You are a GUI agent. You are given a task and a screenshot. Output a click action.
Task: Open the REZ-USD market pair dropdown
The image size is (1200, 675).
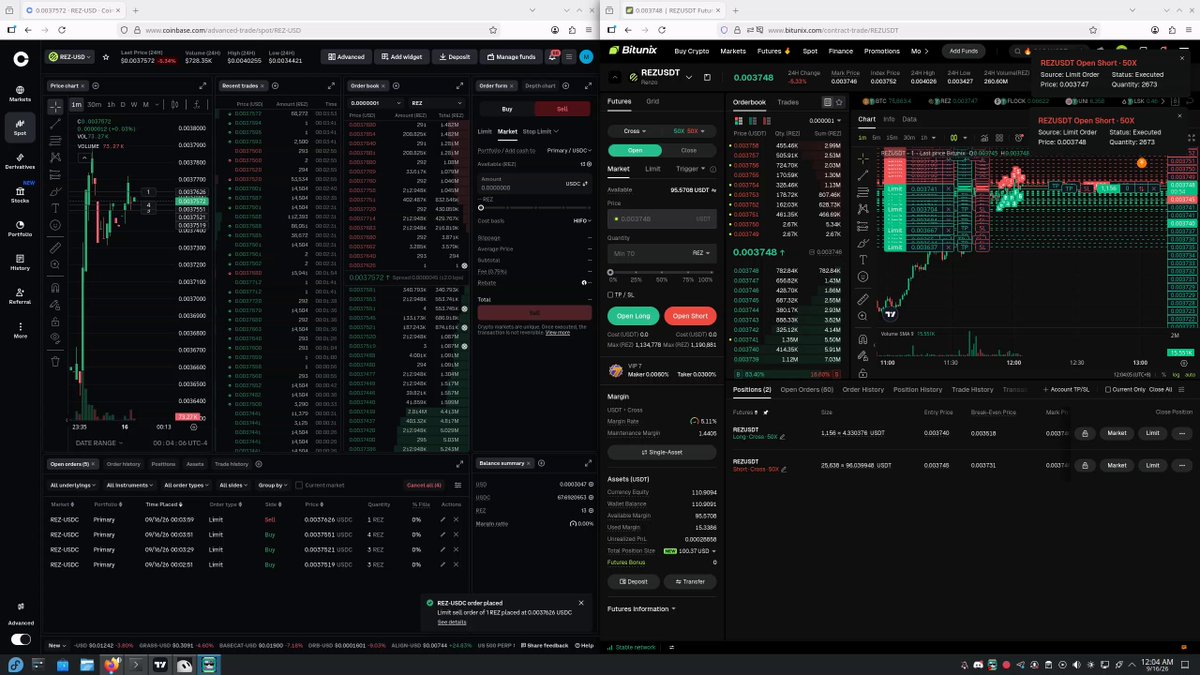point(70,57)
